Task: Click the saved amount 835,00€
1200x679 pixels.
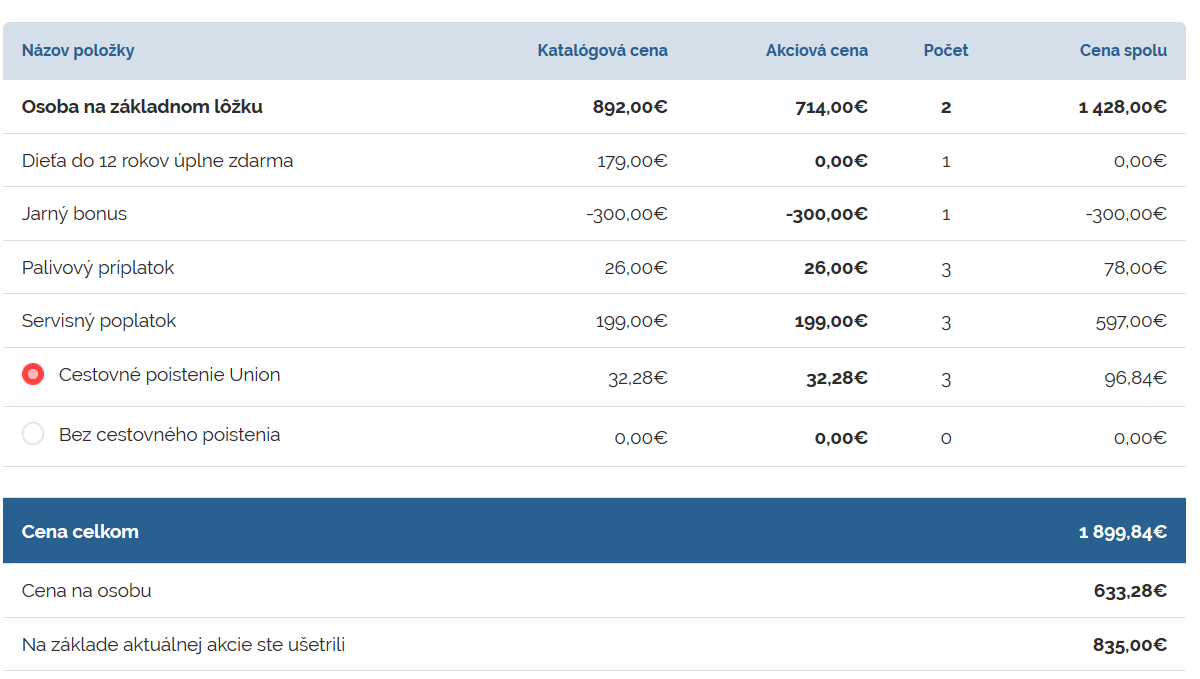Action: pyautogui.click(x=1129, y=645)
